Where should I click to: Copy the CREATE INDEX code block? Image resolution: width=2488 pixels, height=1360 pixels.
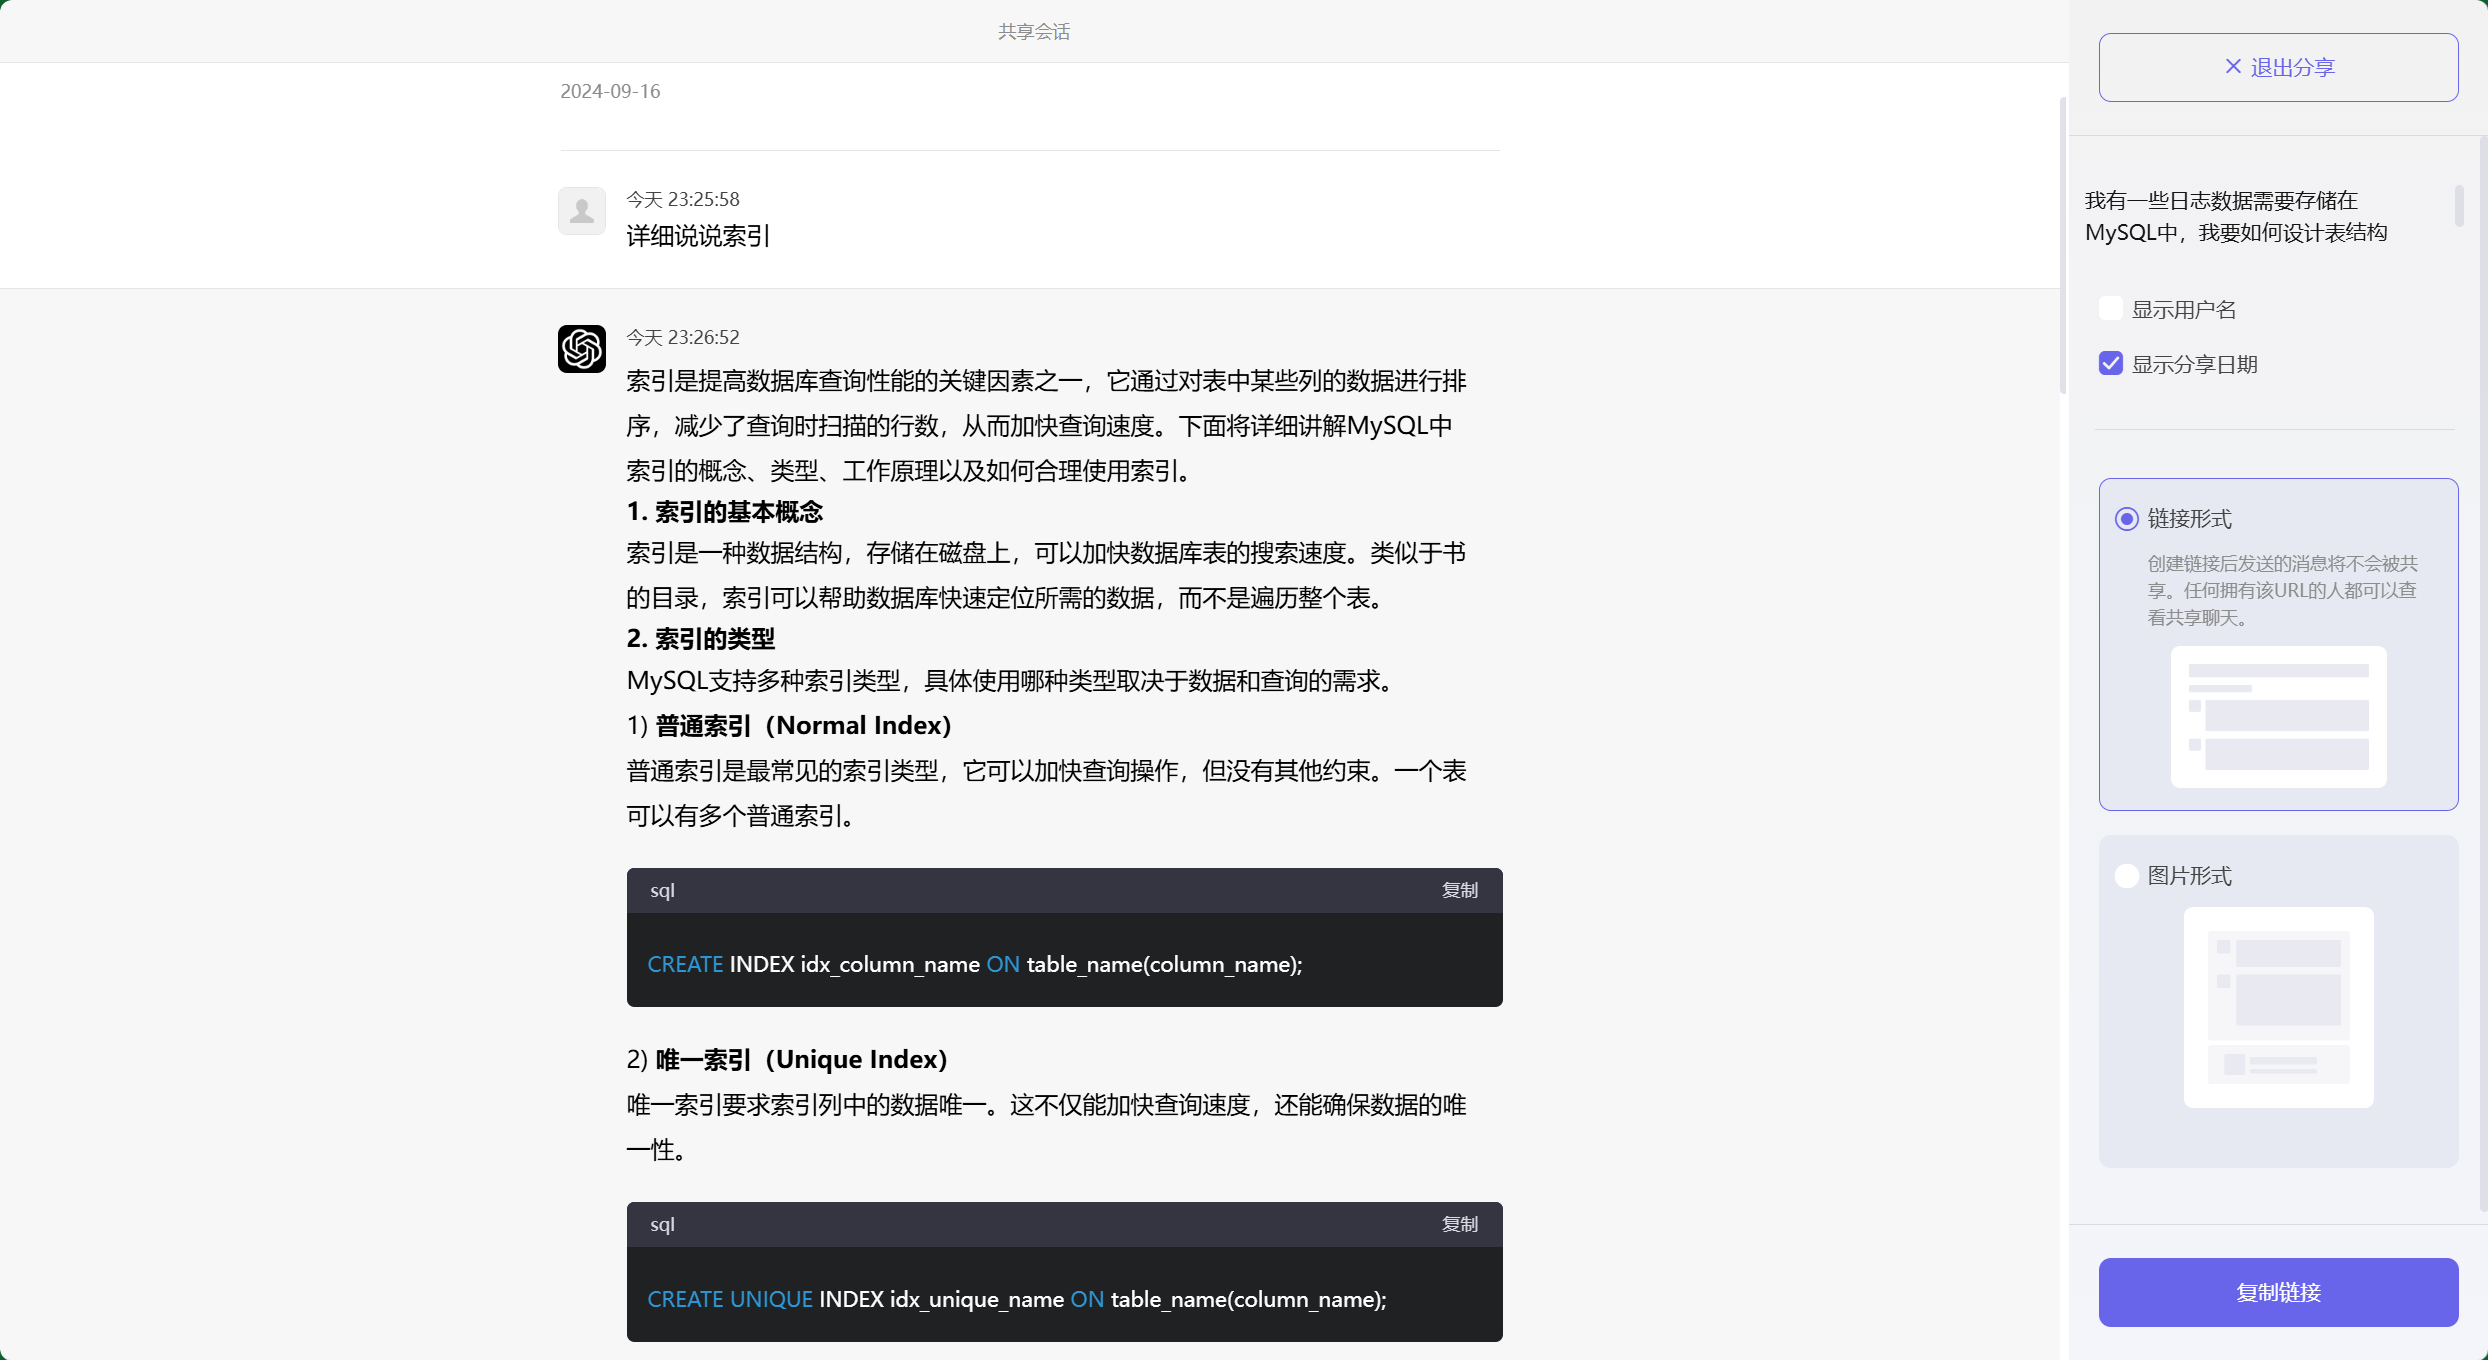pos(1459,890)
